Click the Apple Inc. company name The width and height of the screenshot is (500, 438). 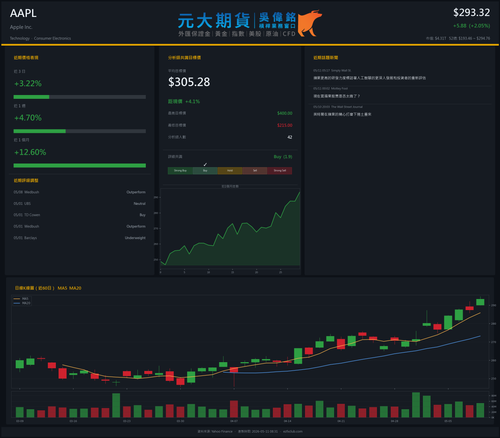[x=21, y=27]
